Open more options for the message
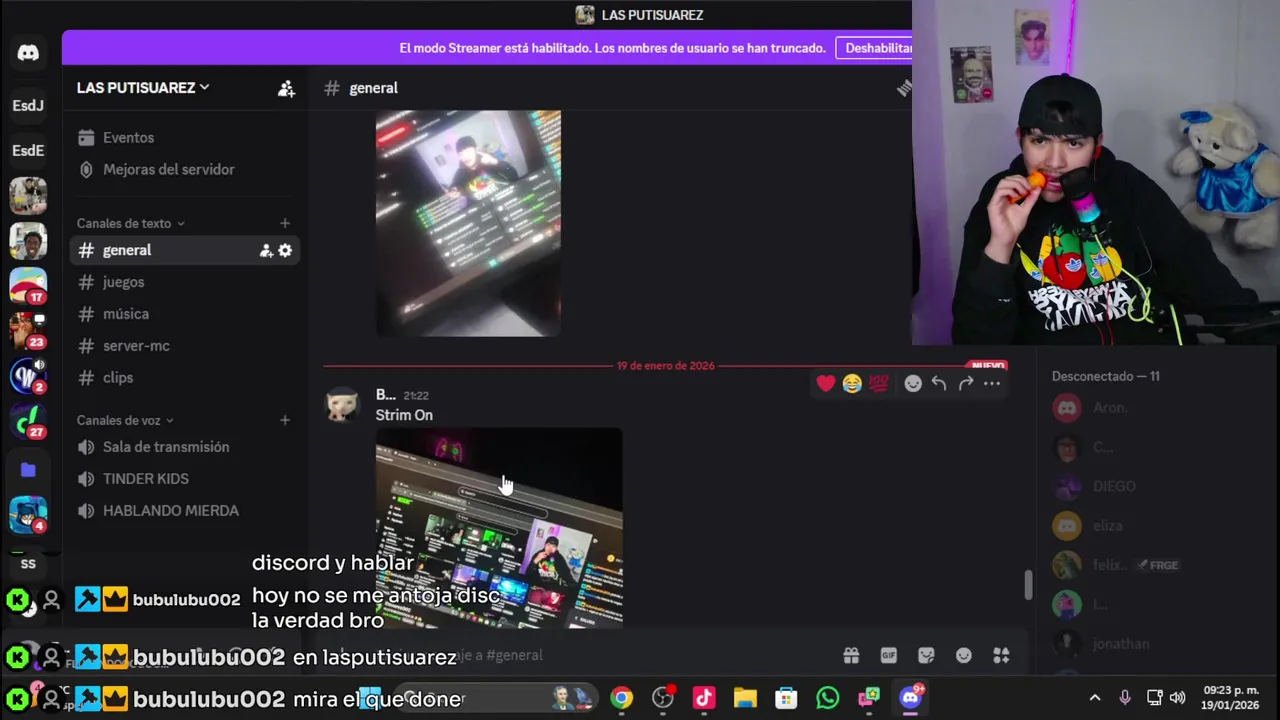The image size is (1280, 720). tap(992, 383)
